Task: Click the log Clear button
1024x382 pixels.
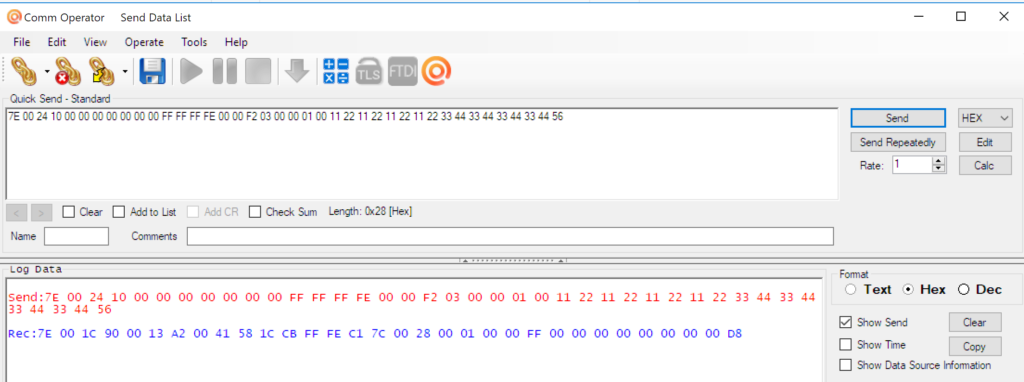Action: point(975,322)
